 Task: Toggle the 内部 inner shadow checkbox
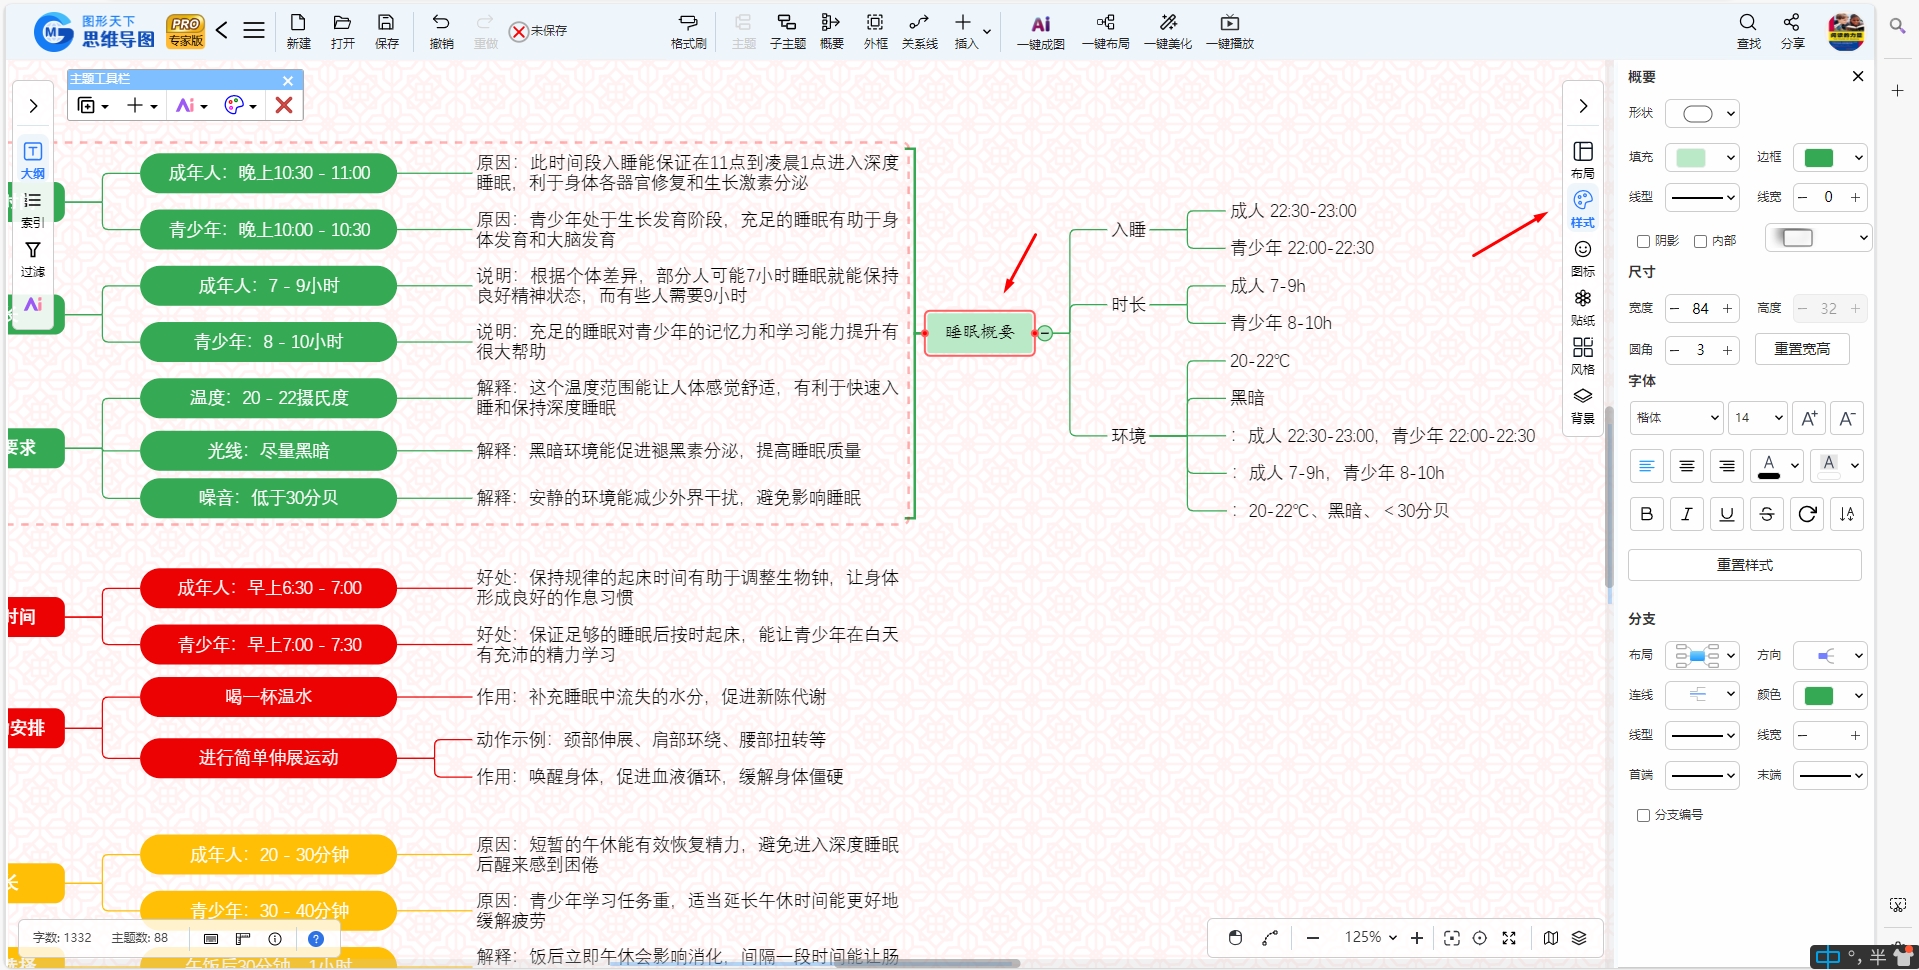point(1700,241)
